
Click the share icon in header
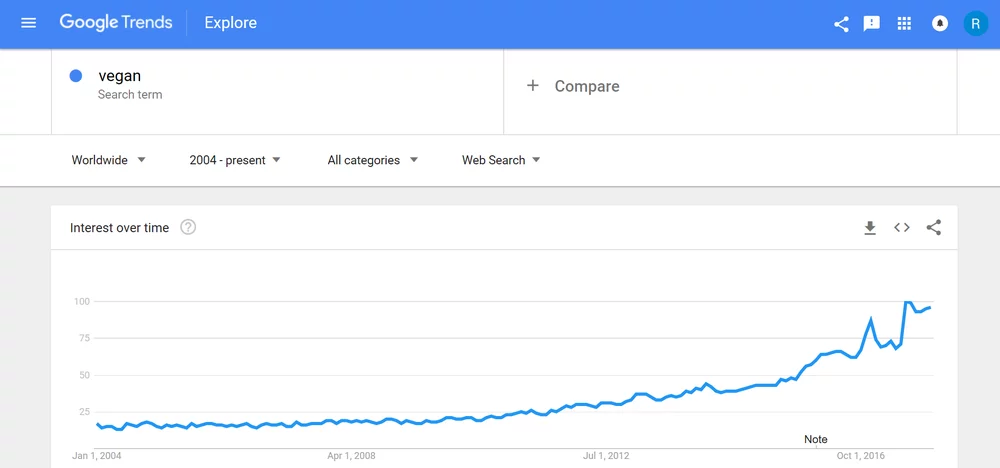[841, 24]
